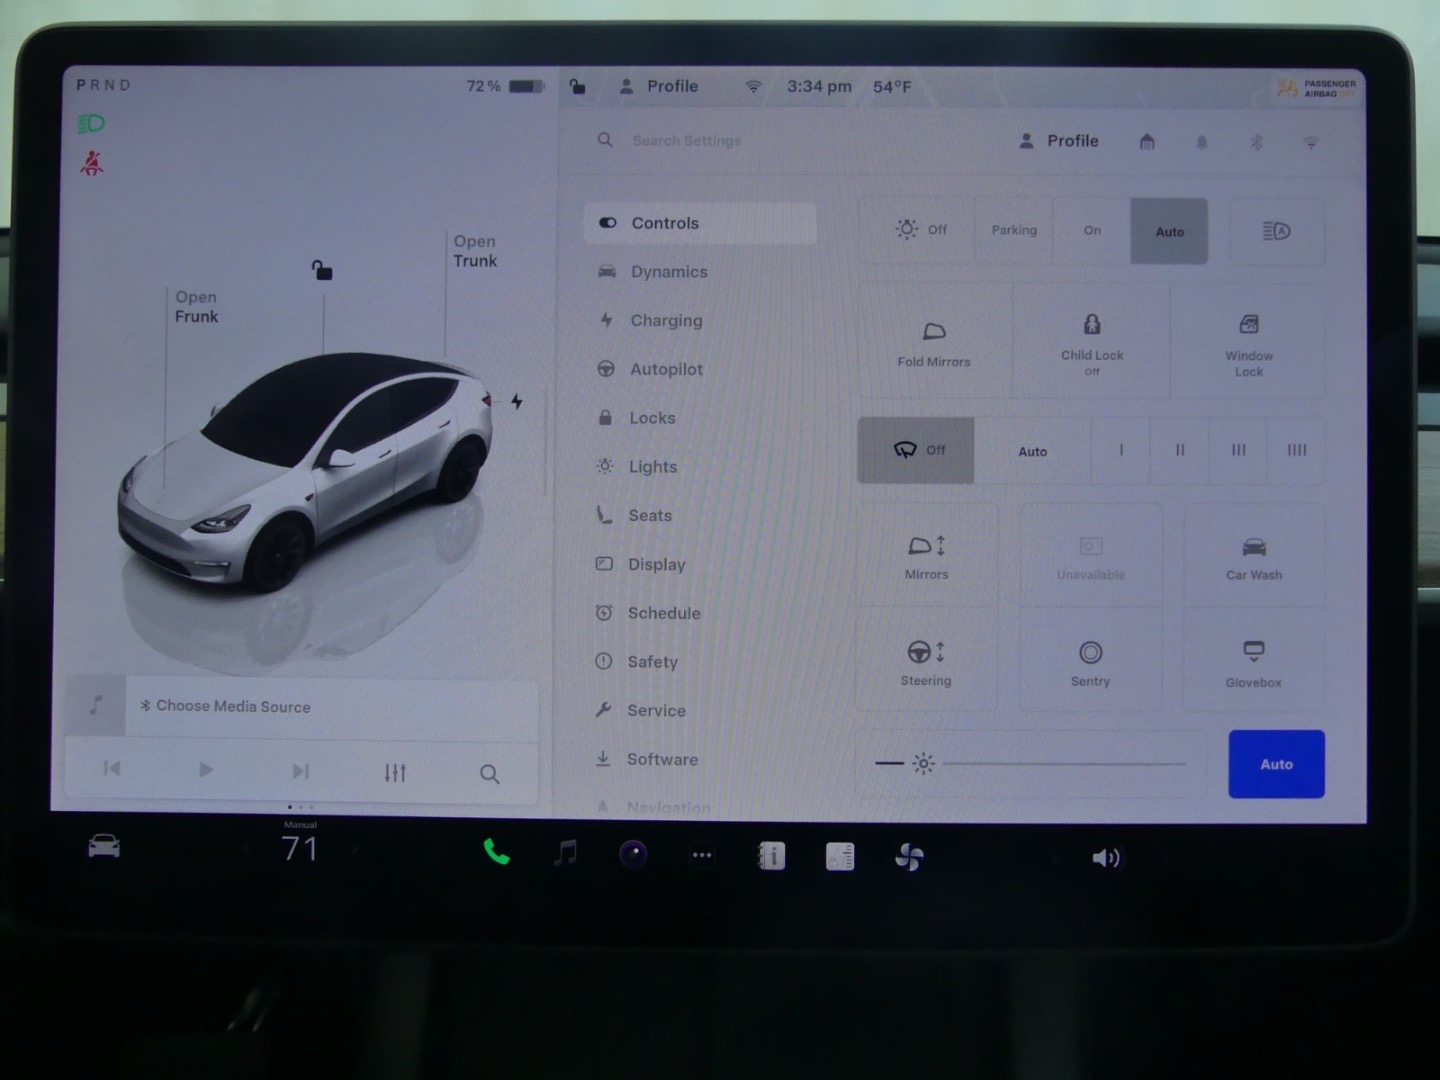Open the phone app in bottom bar
The width and height of the screenshot is (1440, 1080).
click(496, 853)
